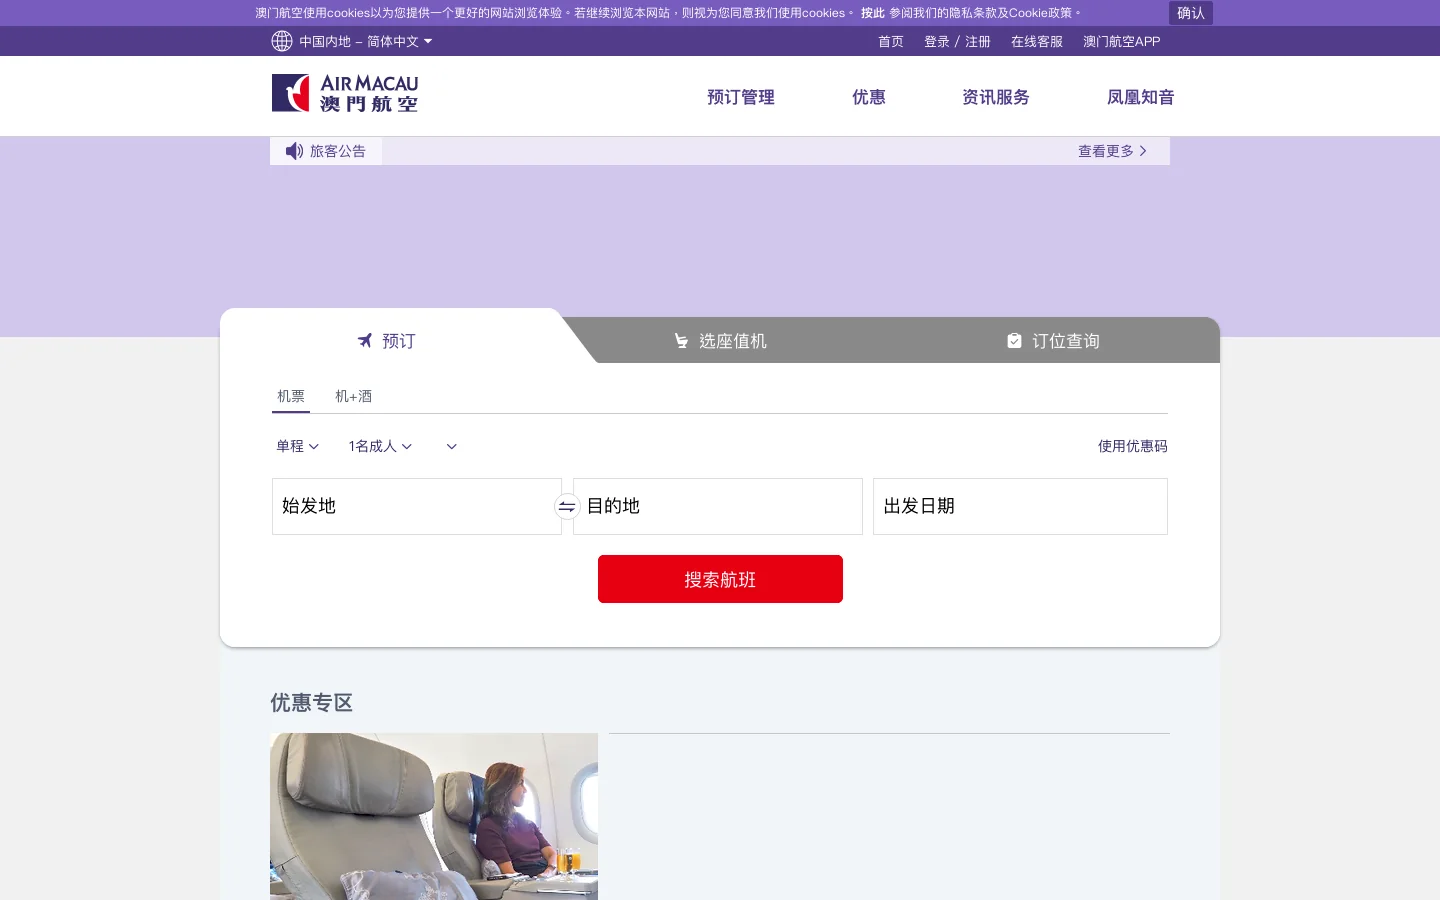This screenshot has width=1440, height=900.
Task: Select the 机票 sub-tab
Action: pyautogui.click(x=291, y=396)
